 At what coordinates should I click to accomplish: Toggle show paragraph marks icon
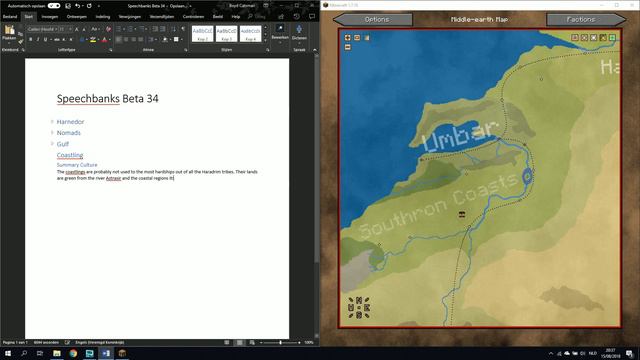click(x=183, y=29)
